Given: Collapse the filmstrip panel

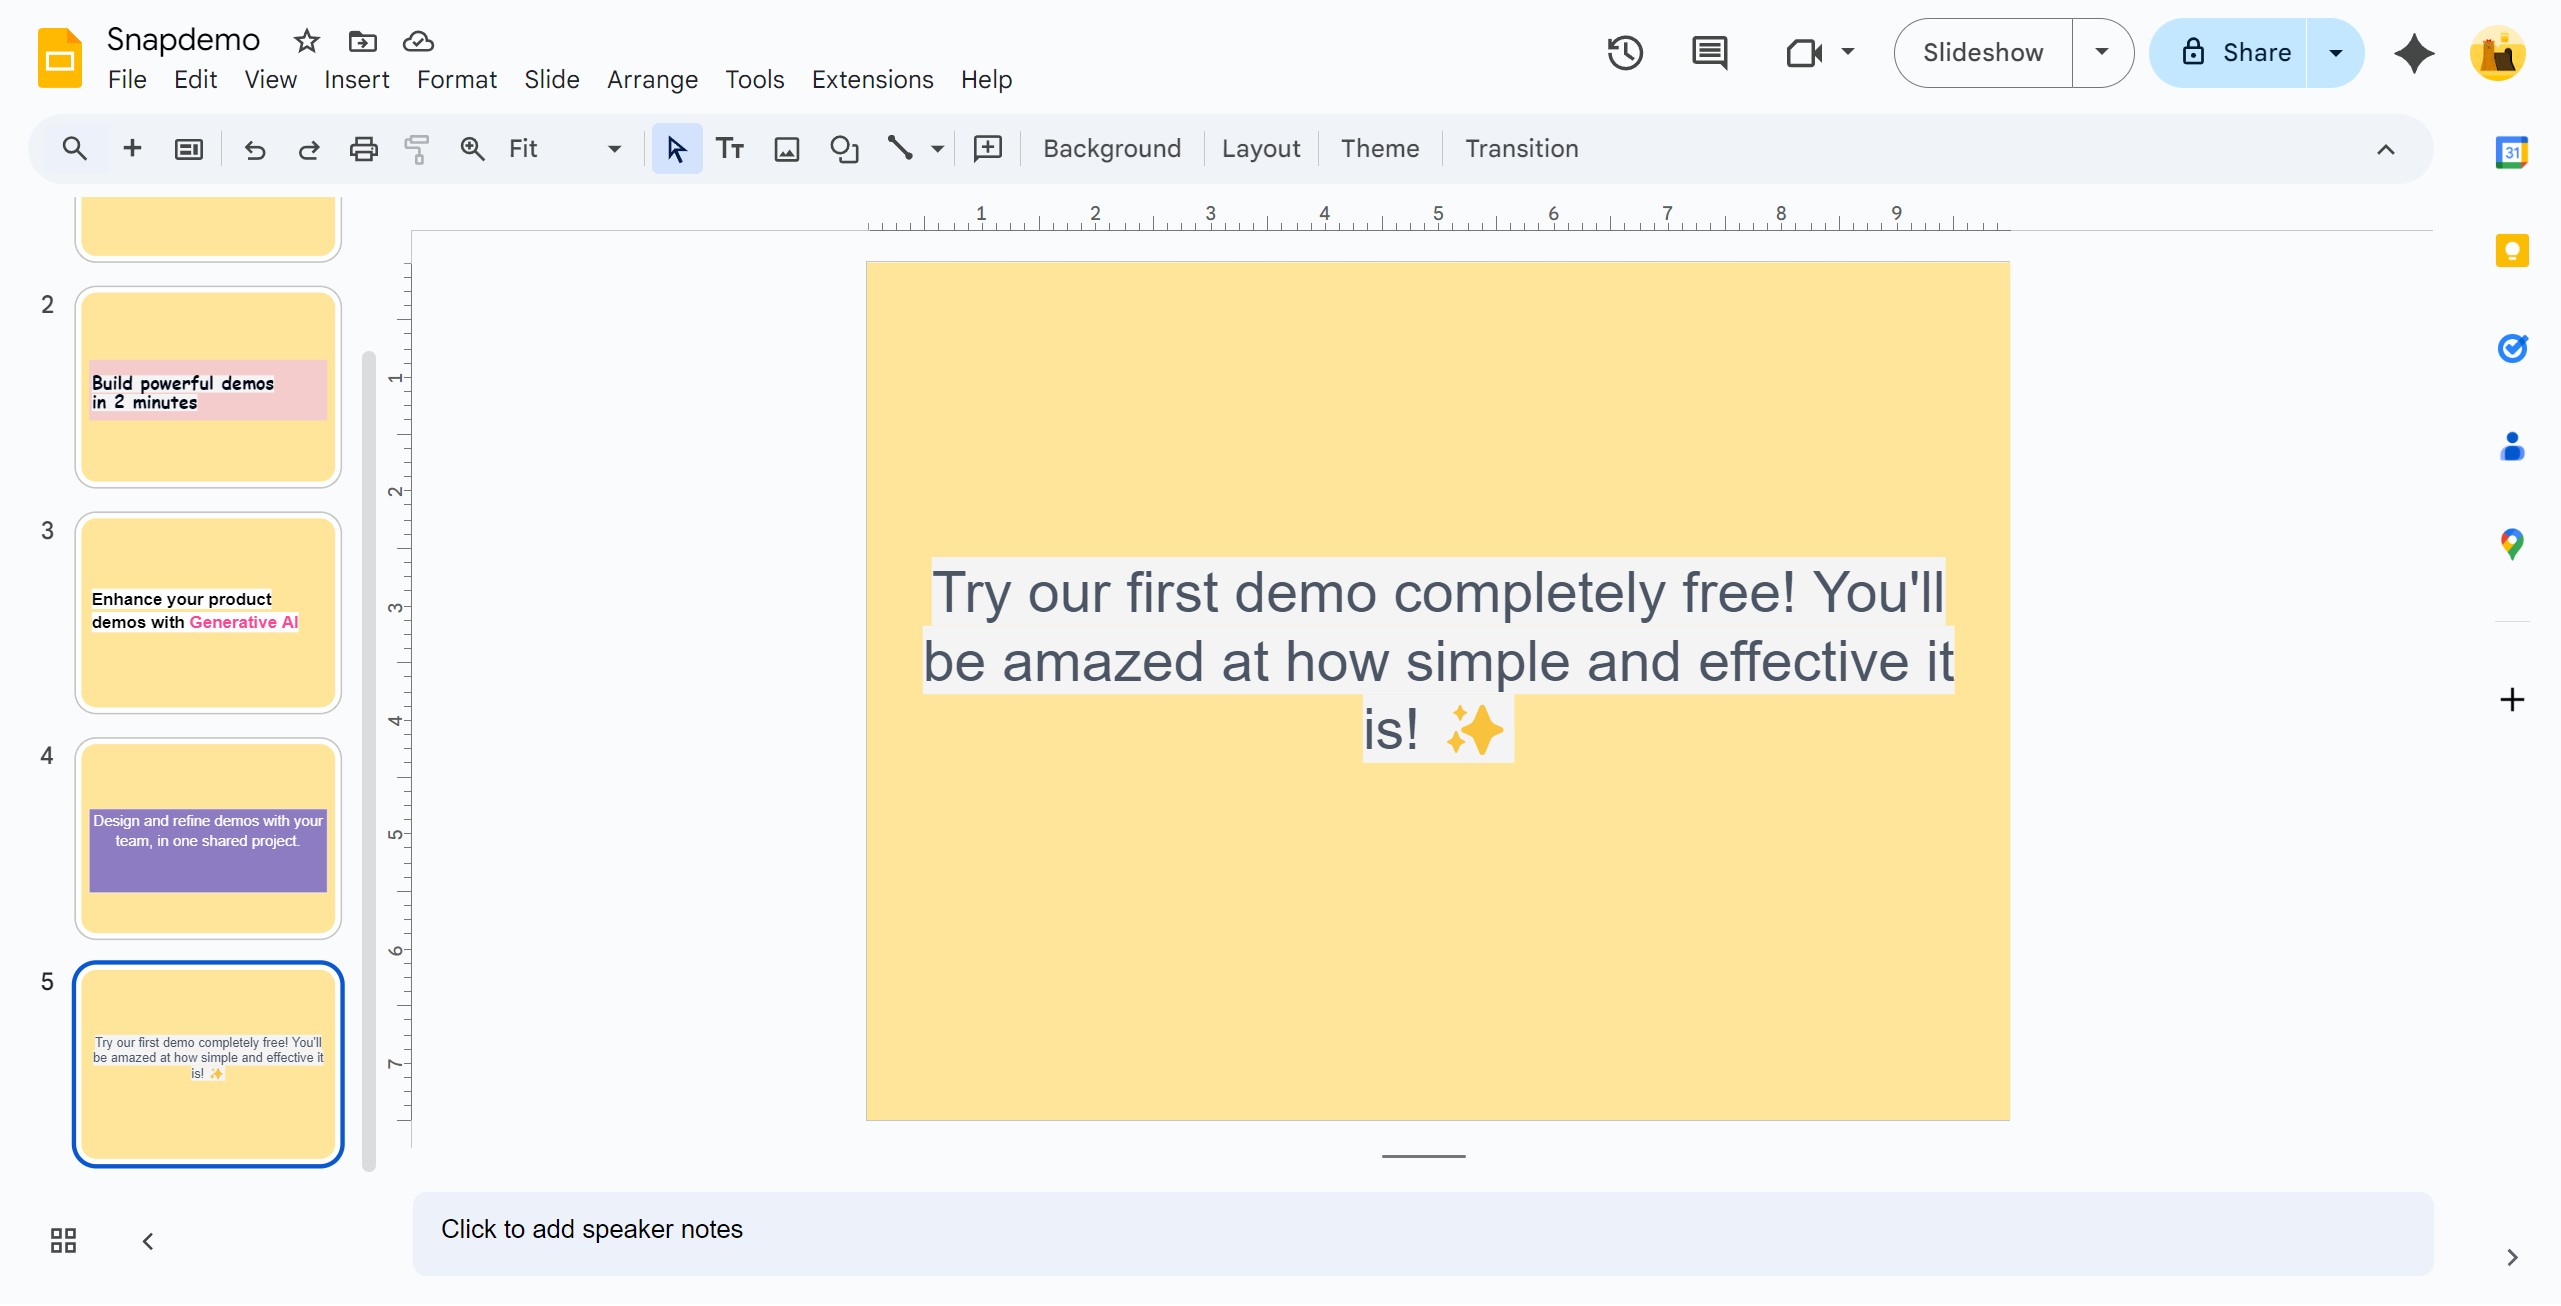Looking at the screenshot, I should (148, 1241).
